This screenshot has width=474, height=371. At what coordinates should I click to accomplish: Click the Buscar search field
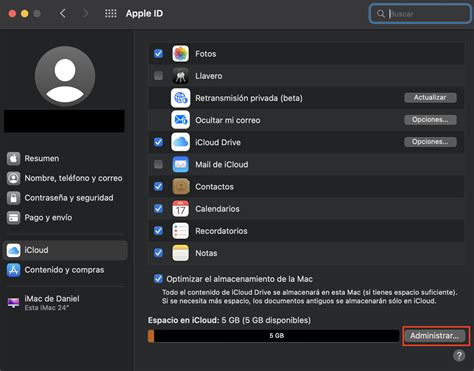(x=420, y=14)
